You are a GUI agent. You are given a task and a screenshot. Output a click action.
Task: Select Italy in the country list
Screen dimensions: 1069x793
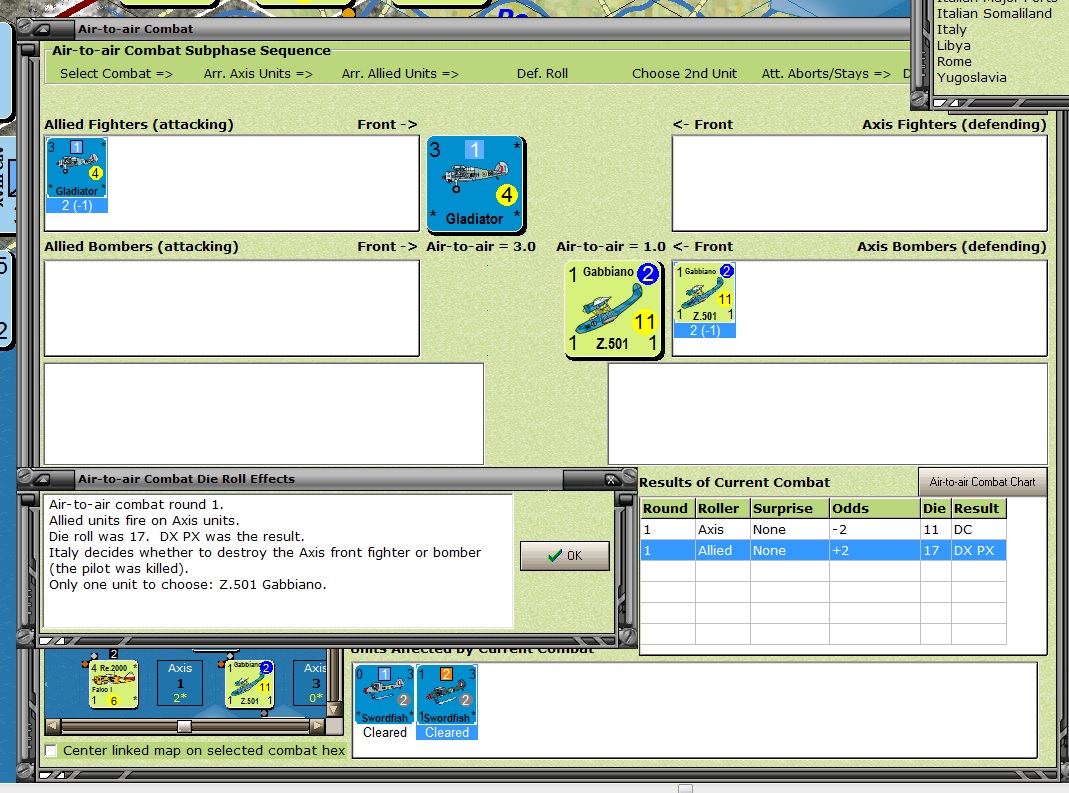click(x=951, y=30)
